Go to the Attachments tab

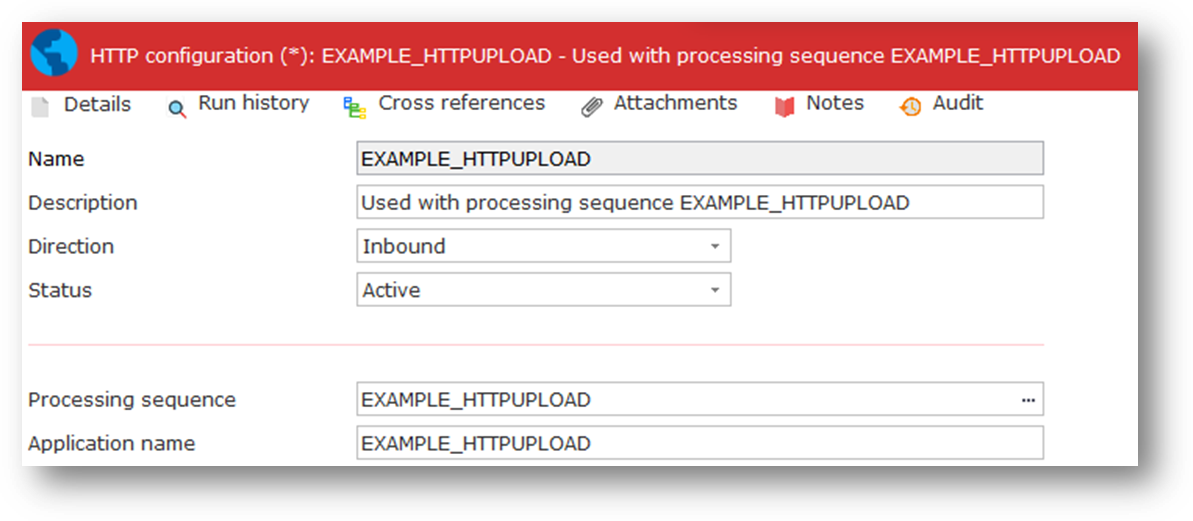click(x=675, y=103)
